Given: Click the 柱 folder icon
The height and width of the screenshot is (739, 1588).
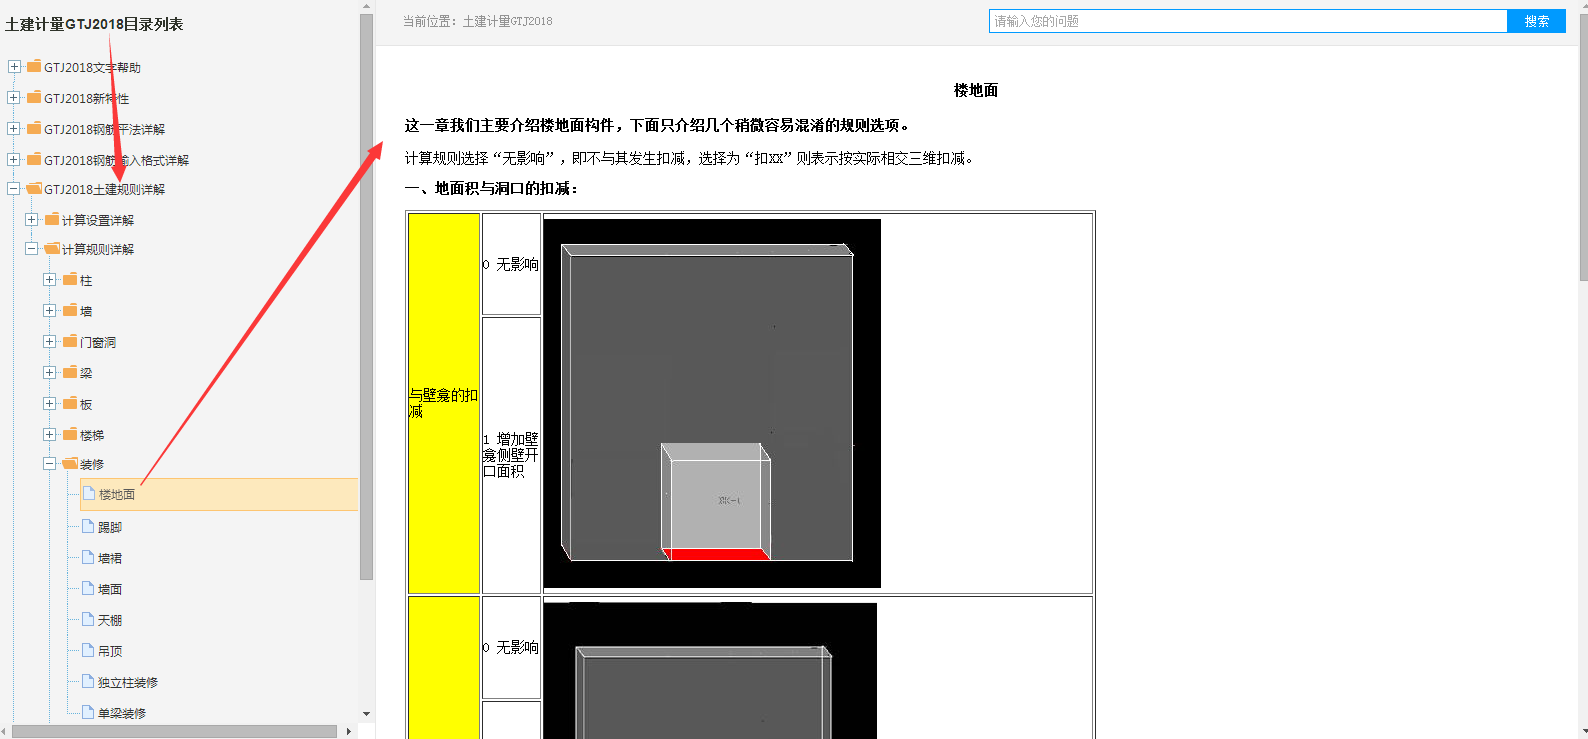Looking at the screenshot, I should (x=70, y=280).
